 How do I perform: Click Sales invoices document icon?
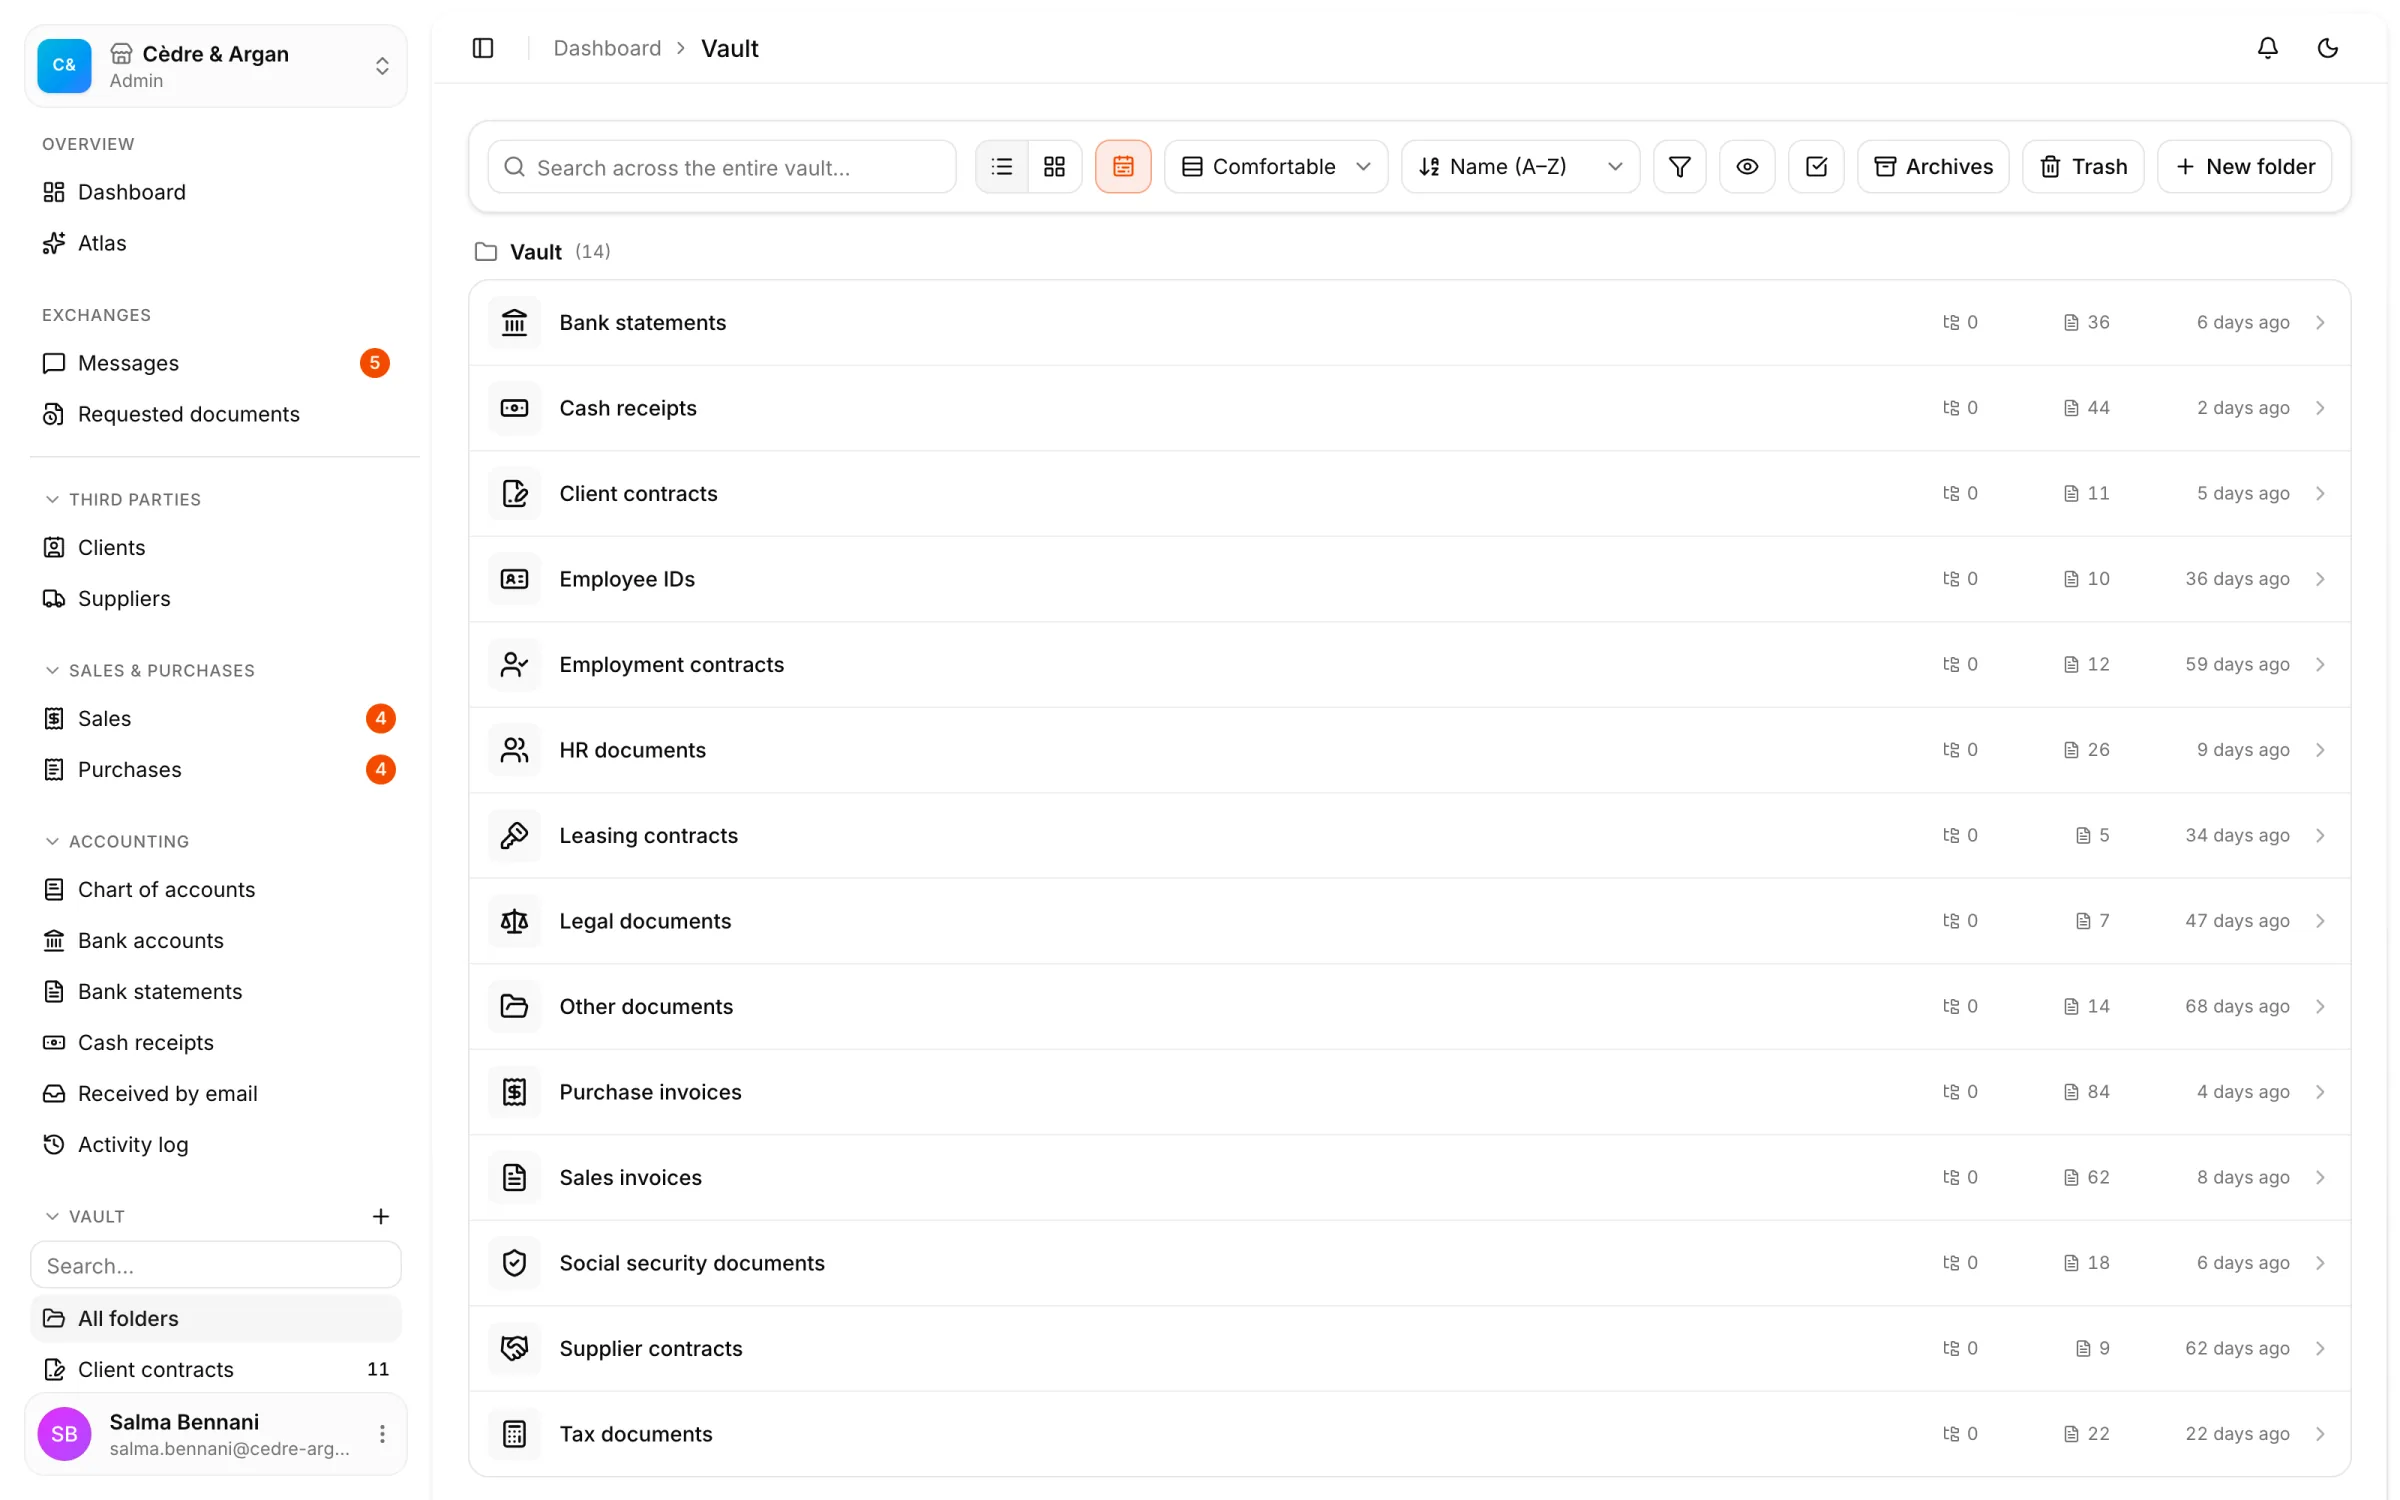pyautogui.click(x=514, y=1177)
